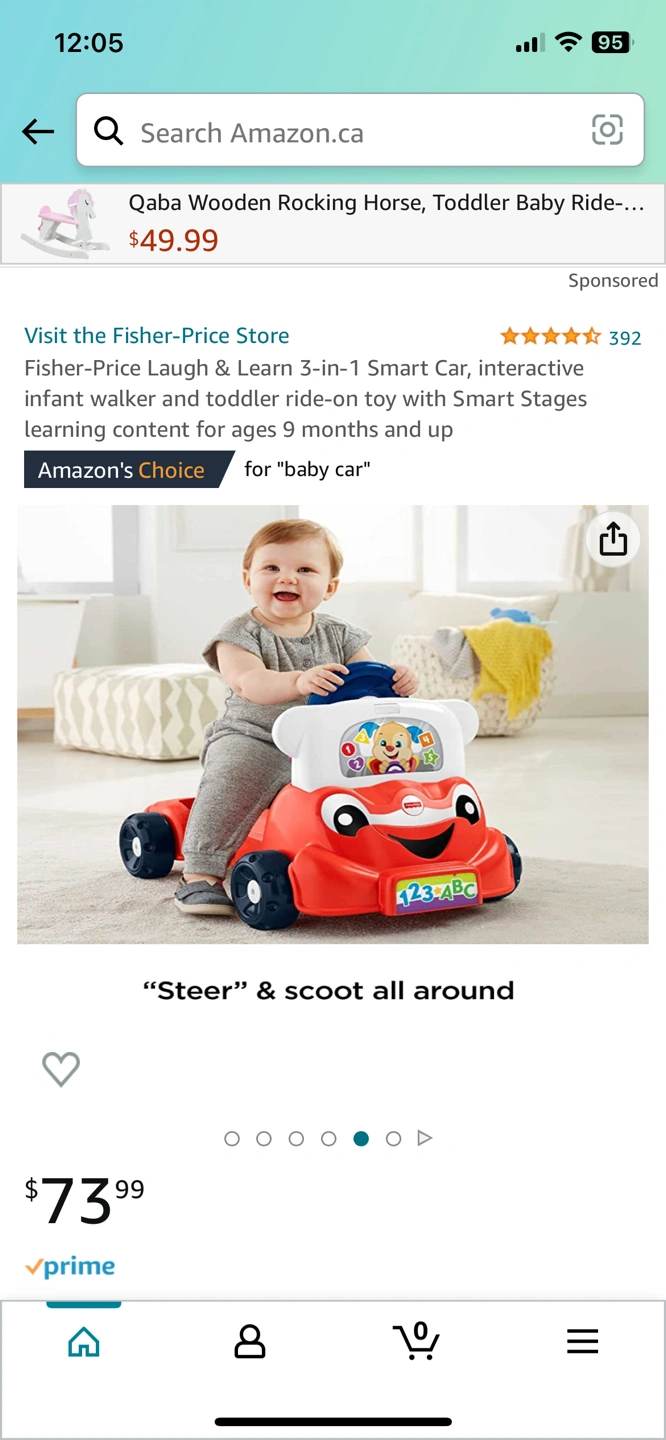666x1440 pixels.
Task: Open account profile tab
Action: 249,1341
